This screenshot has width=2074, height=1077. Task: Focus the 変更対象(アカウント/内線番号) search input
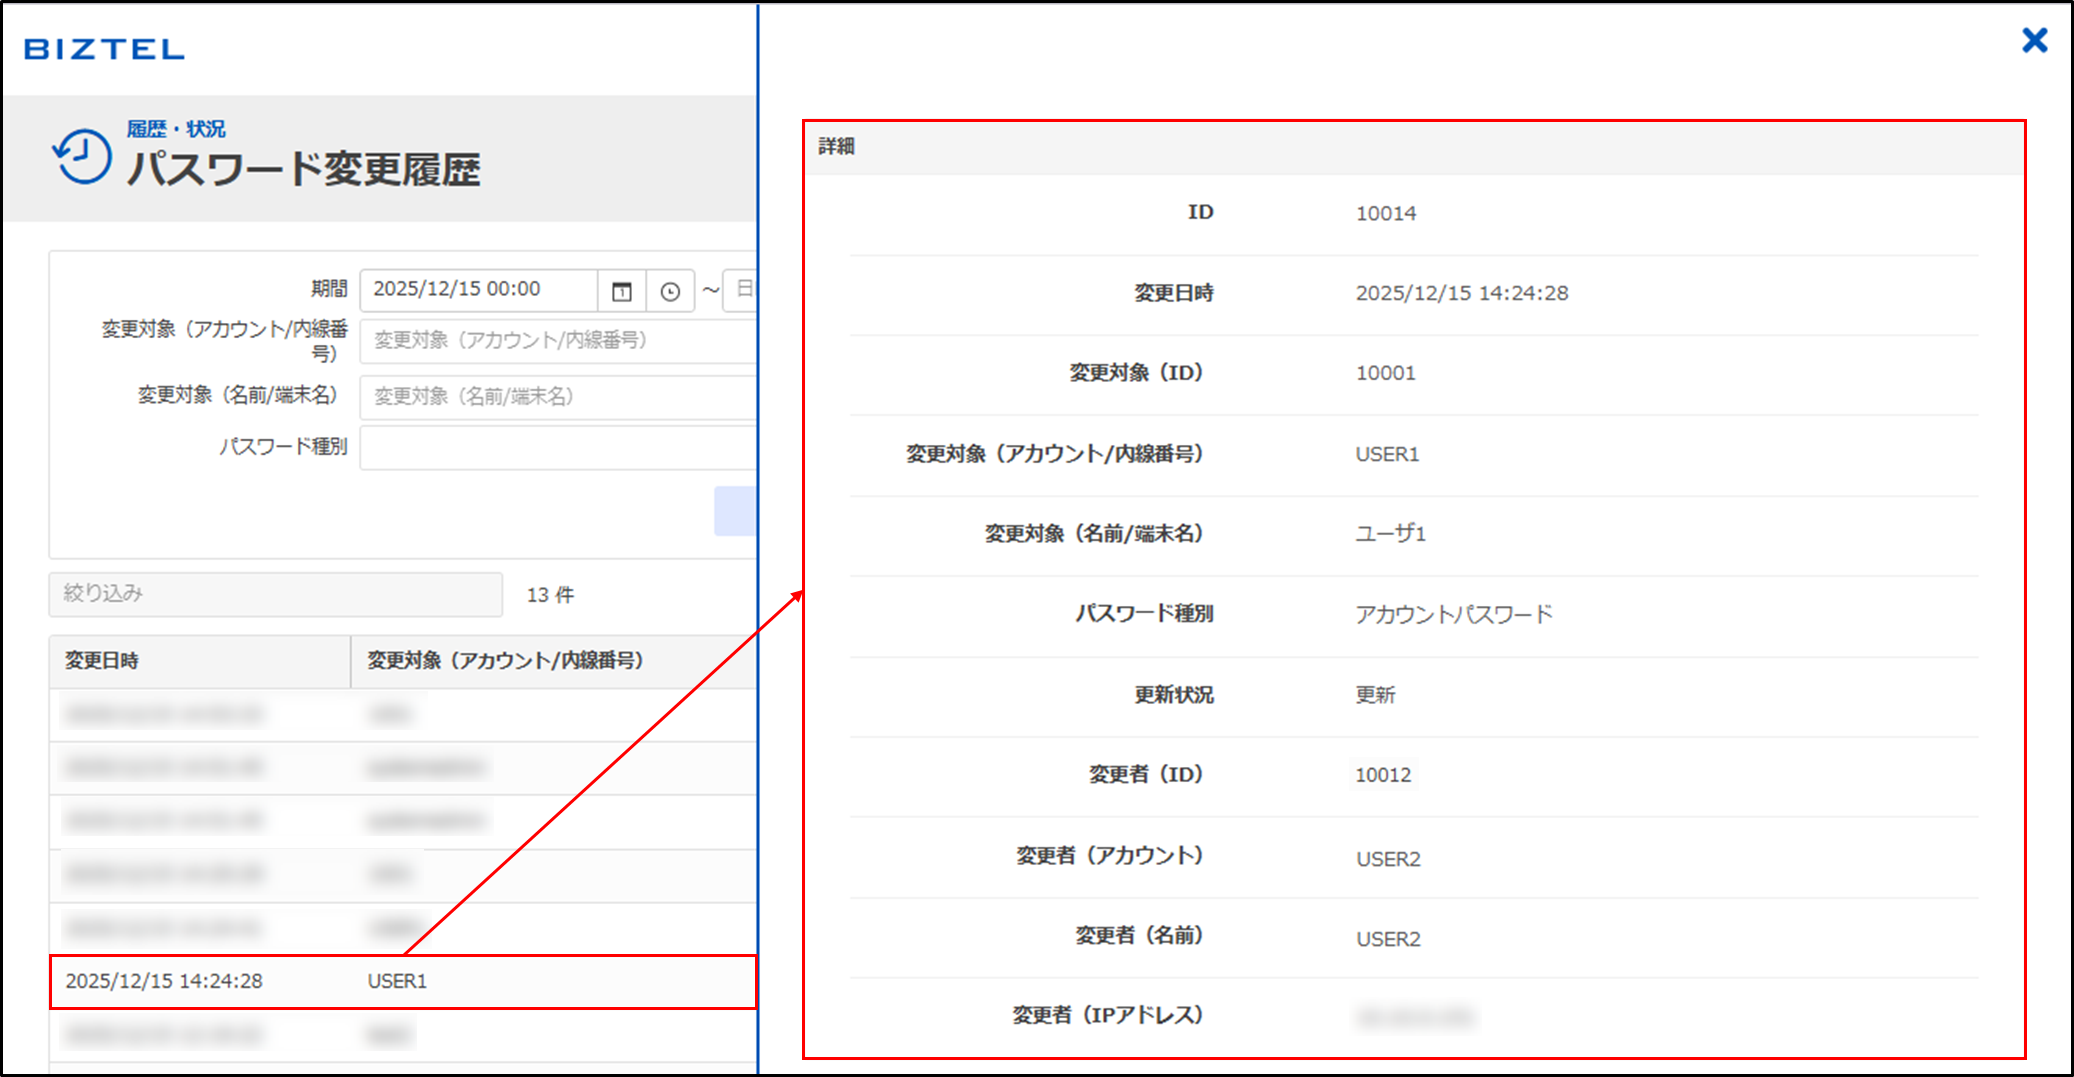pyautogui.click(x=558, y=340)
